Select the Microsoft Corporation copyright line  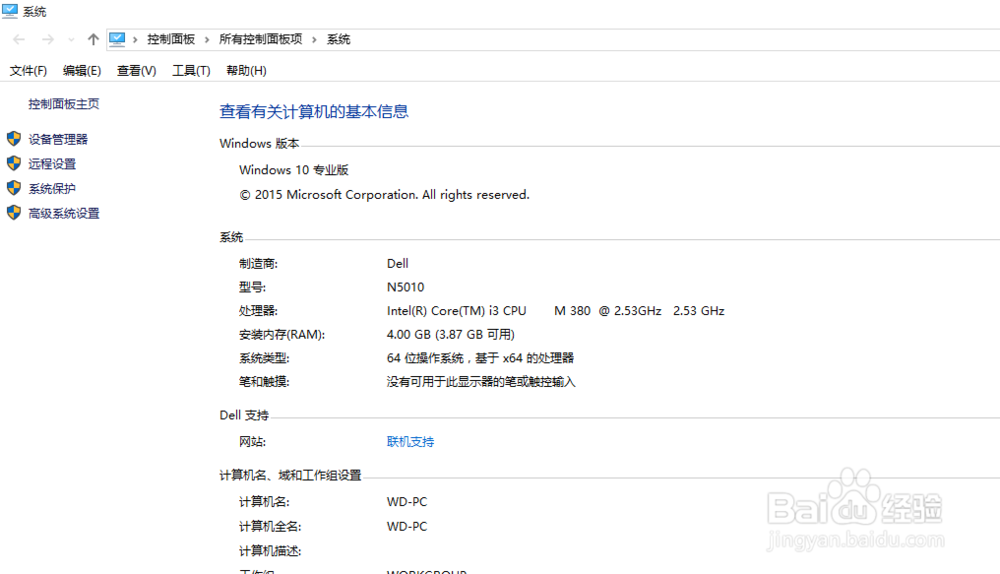point(384,195)
